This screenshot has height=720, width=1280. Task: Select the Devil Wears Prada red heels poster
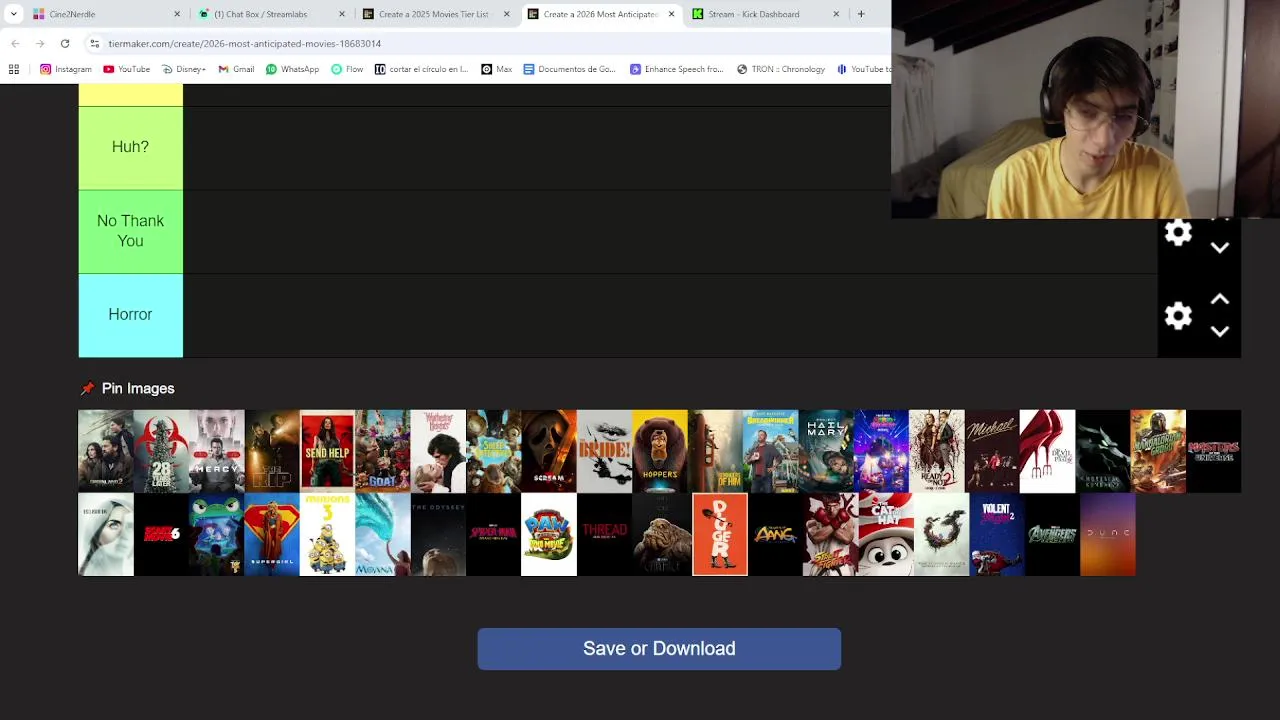coord(1047,451)
